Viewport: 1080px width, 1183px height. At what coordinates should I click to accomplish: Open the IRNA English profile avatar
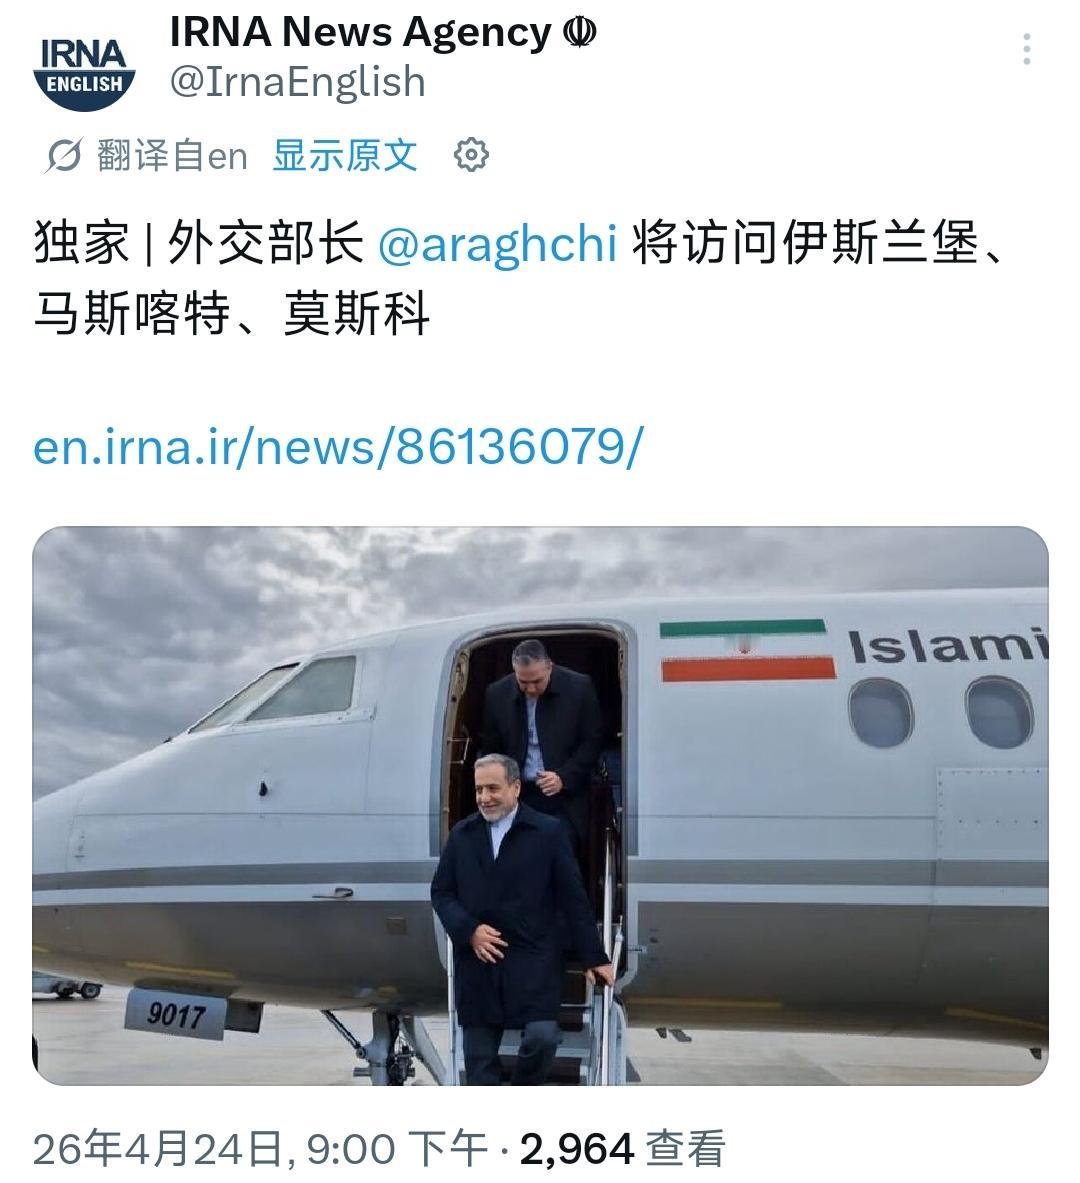[84, 72]
